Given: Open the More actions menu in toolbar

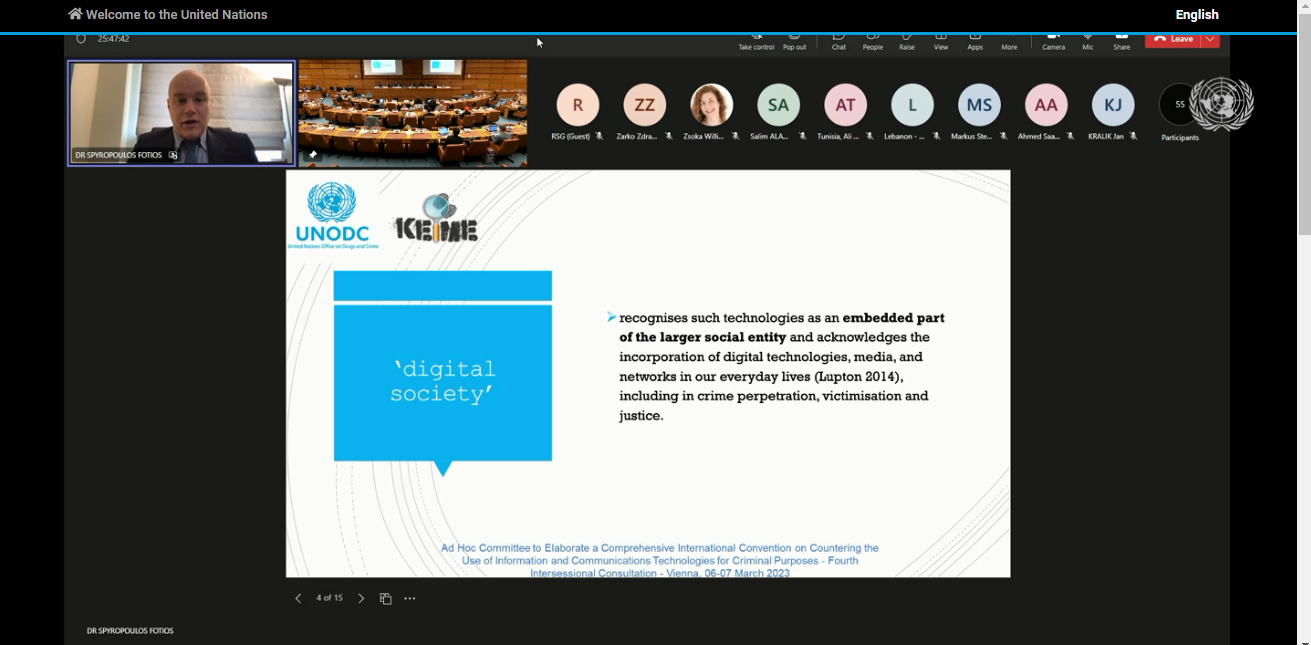Looking at the screenshot, I should point(1009,41).
